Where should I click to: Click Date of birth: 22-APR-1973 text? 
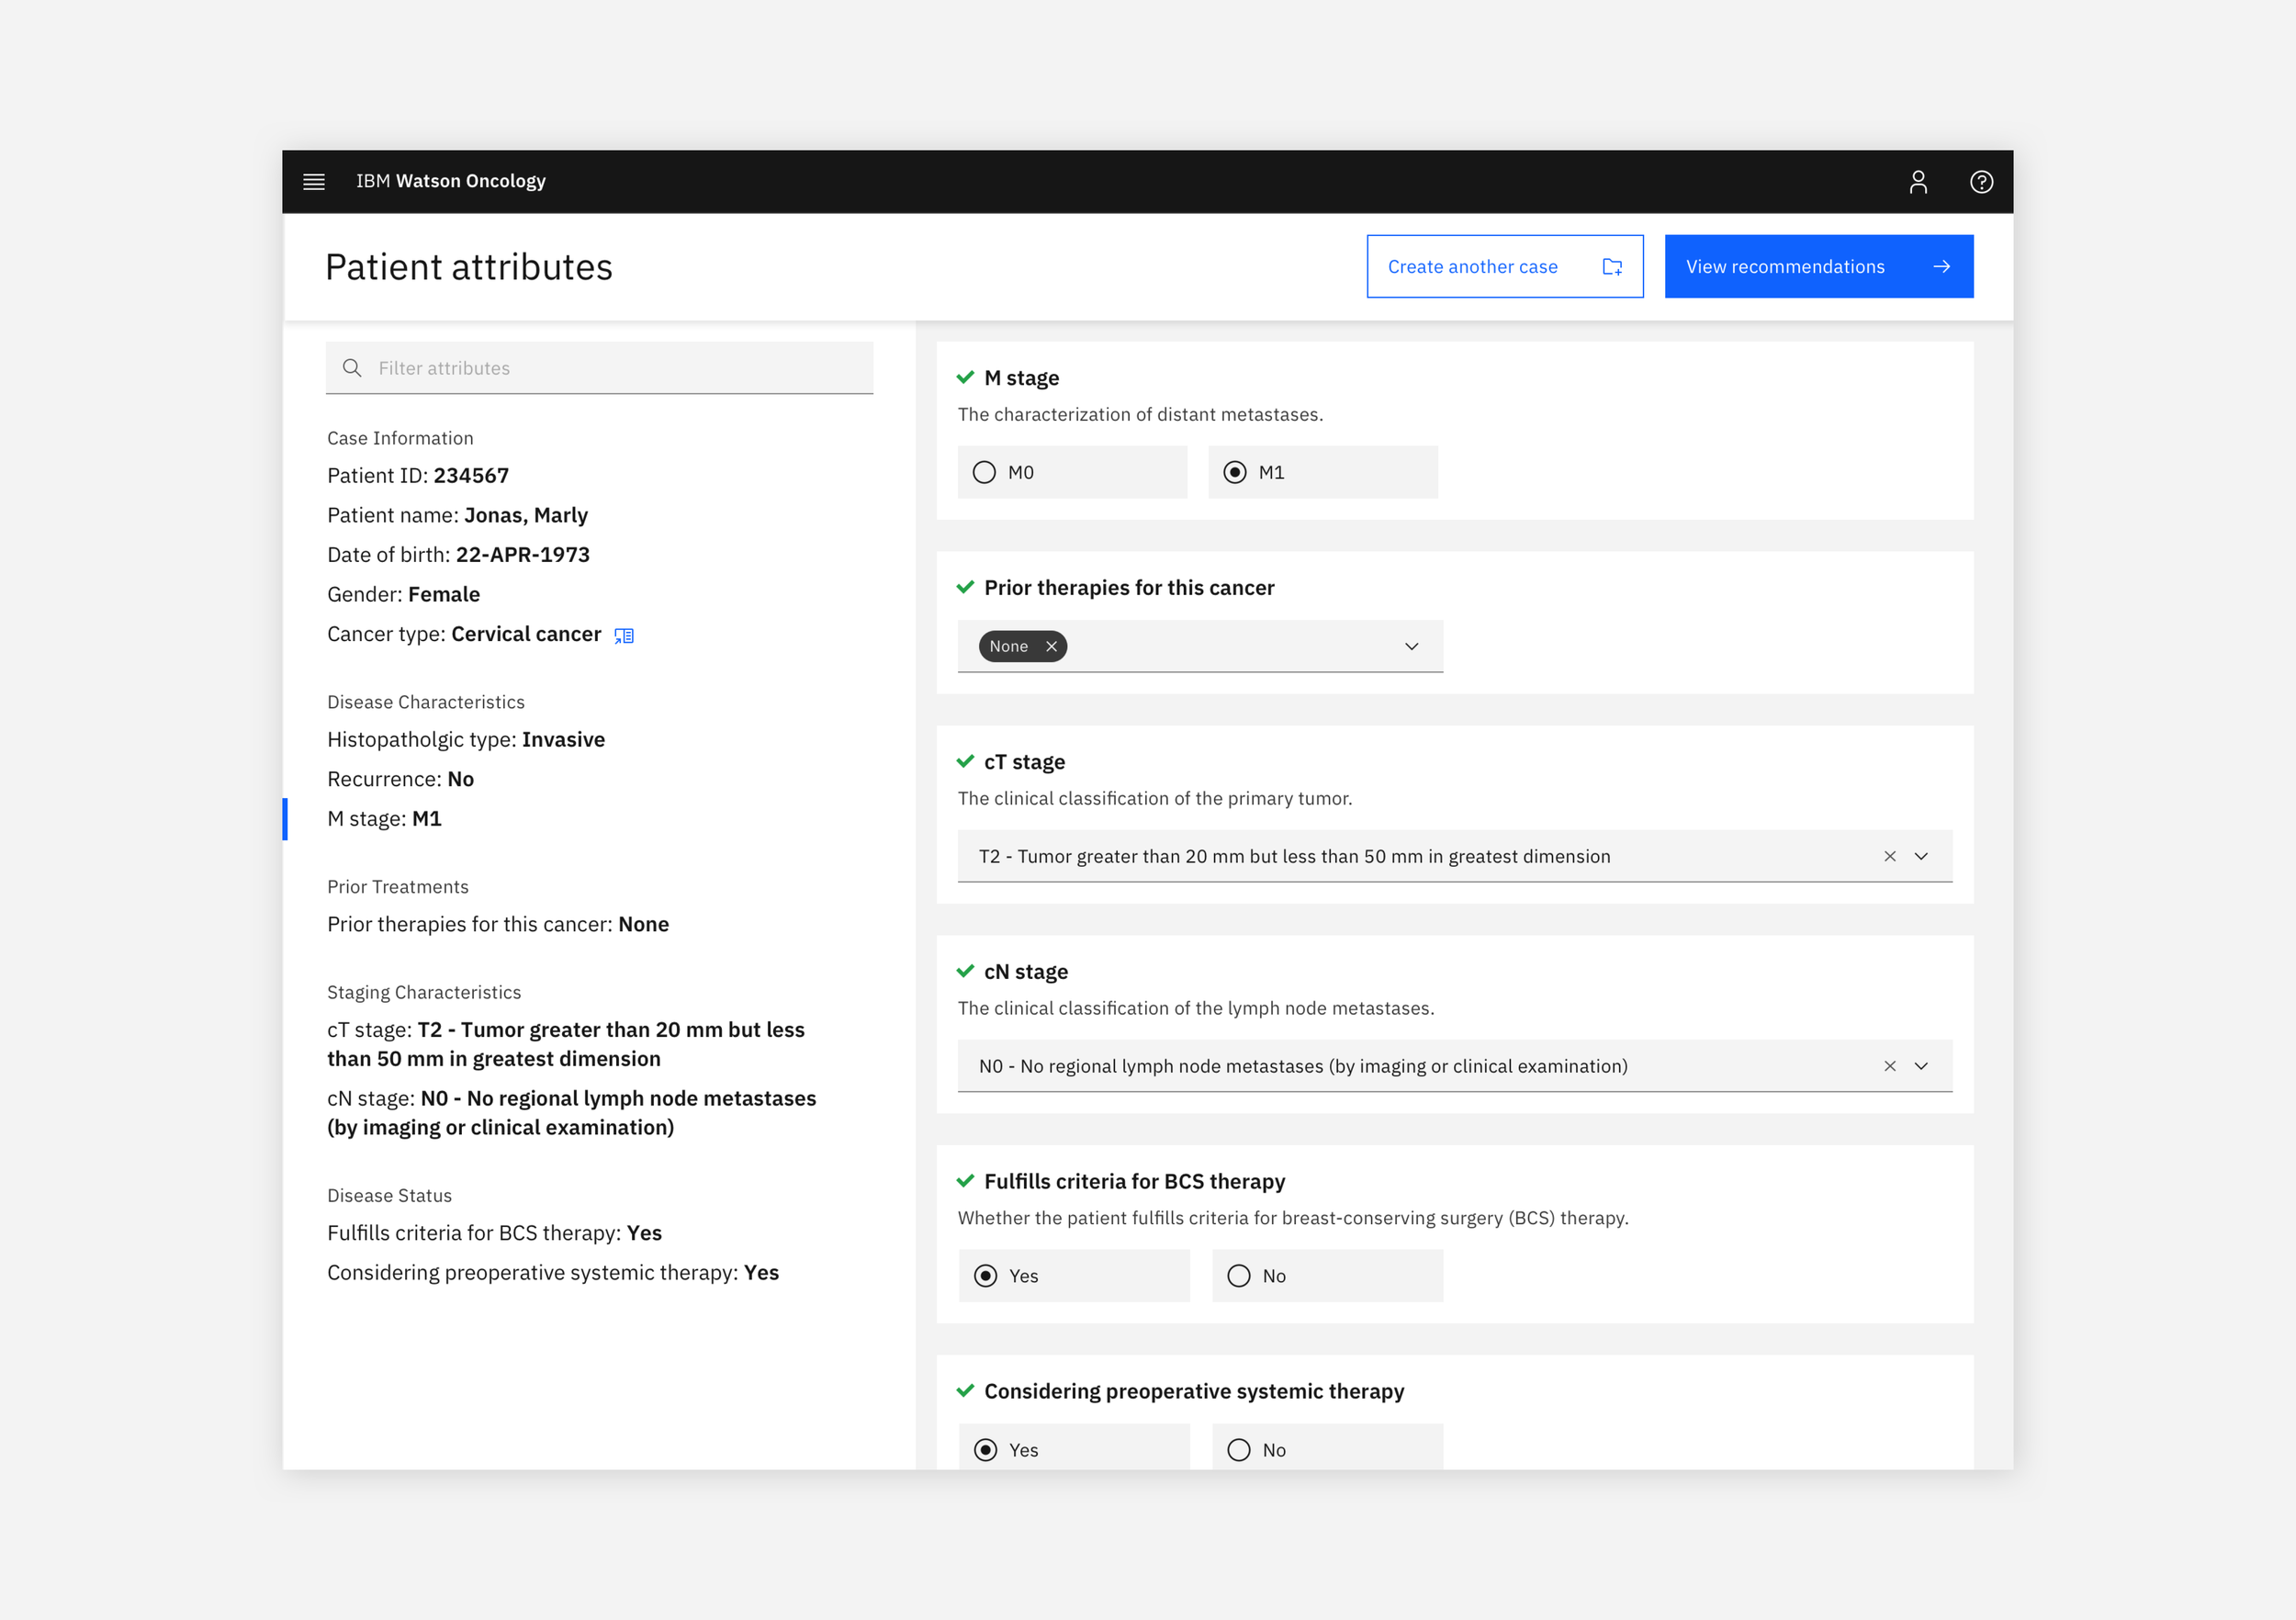pos(458,555)
